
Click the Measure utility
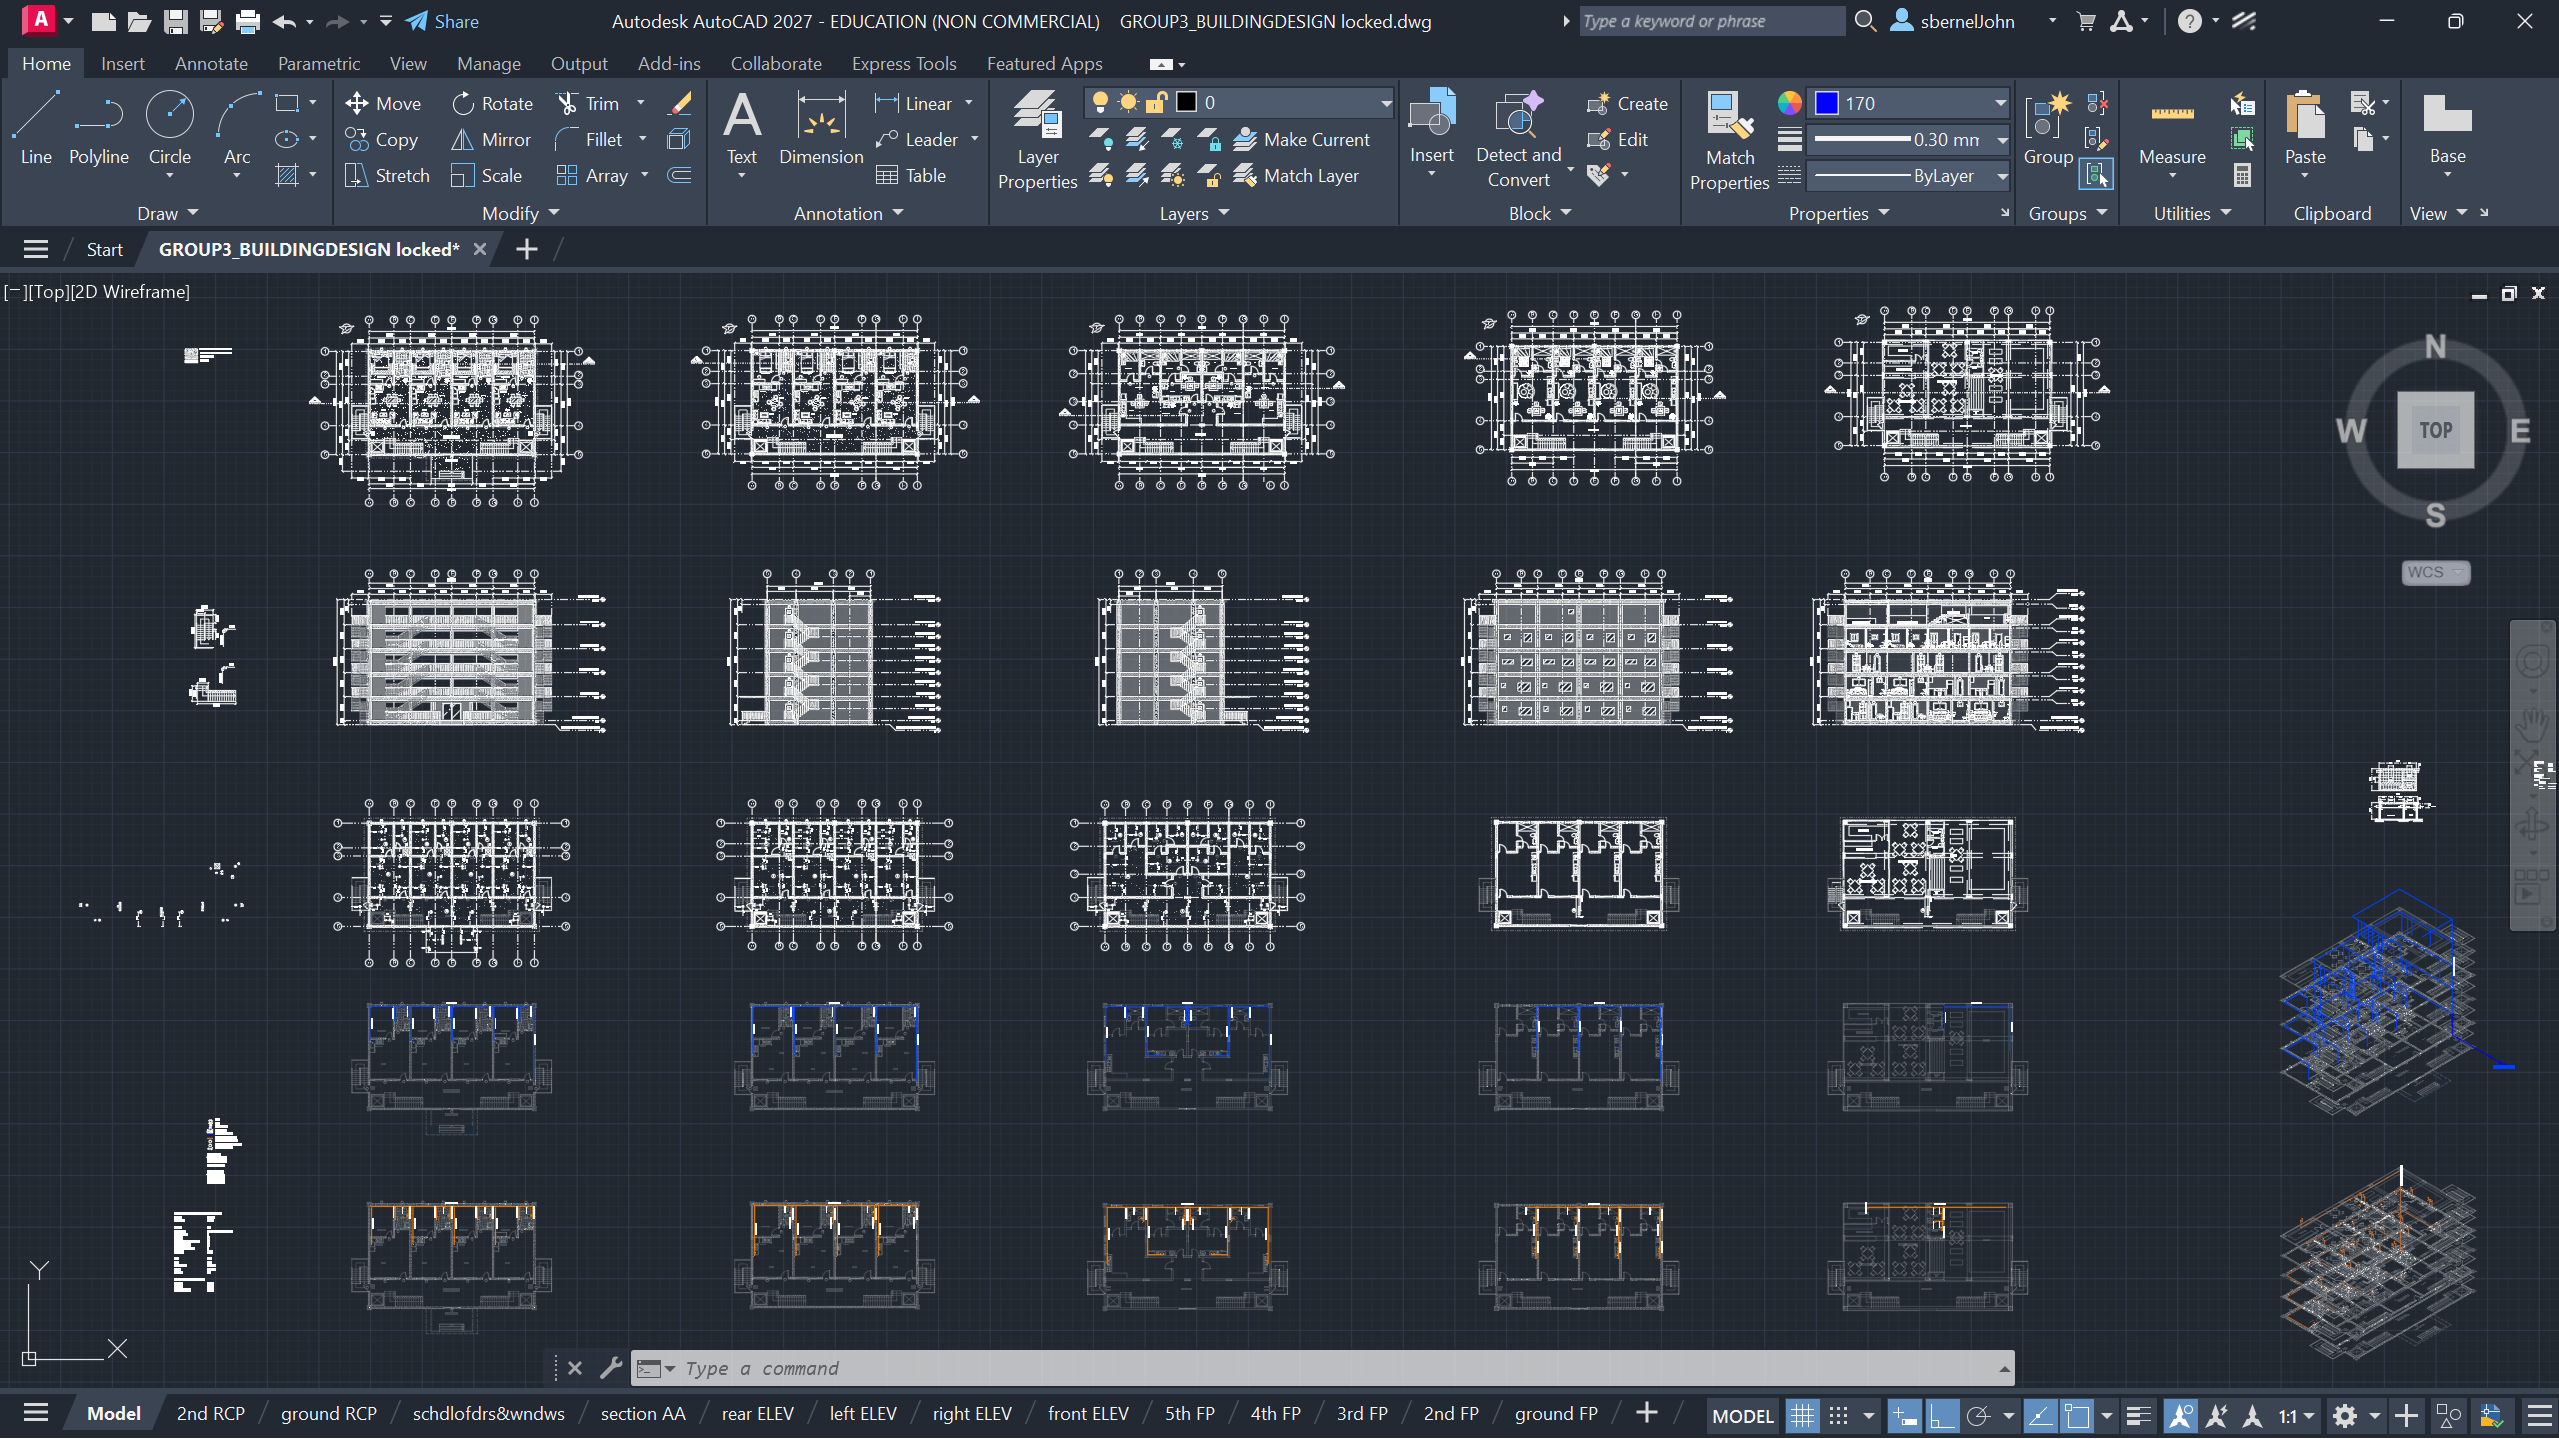(x=2172, y=130)
